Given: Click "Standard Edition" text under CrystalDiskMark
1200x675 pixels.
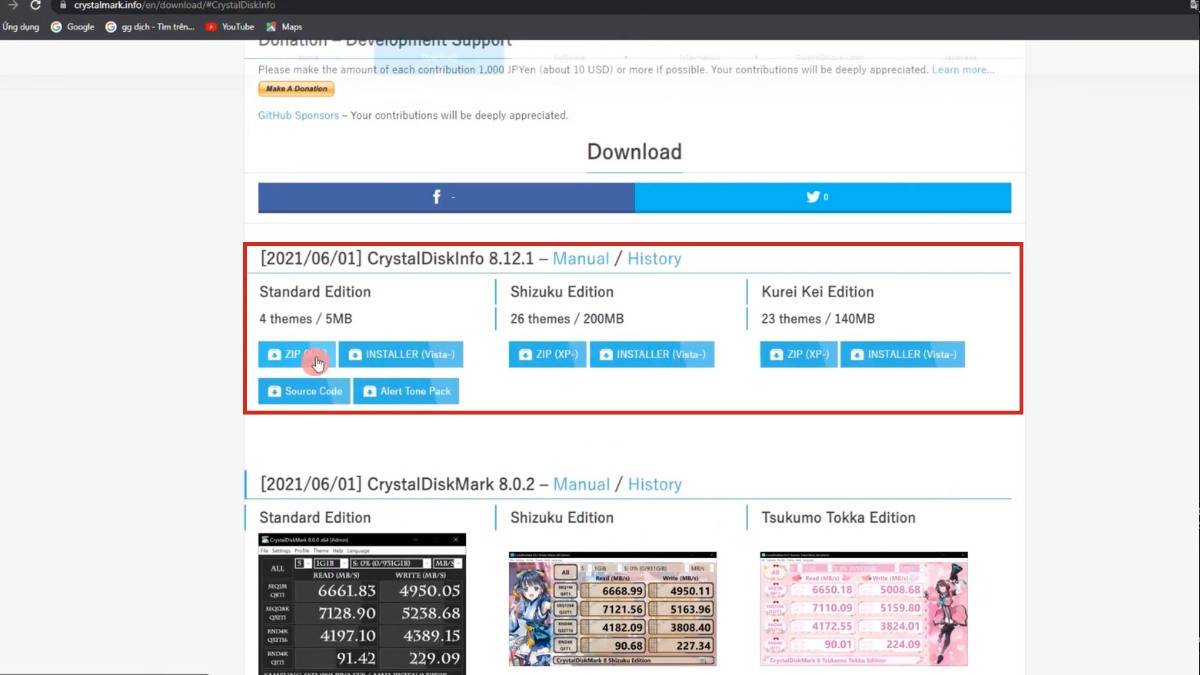Looking at the screenshot, I should tap(315, 518).
